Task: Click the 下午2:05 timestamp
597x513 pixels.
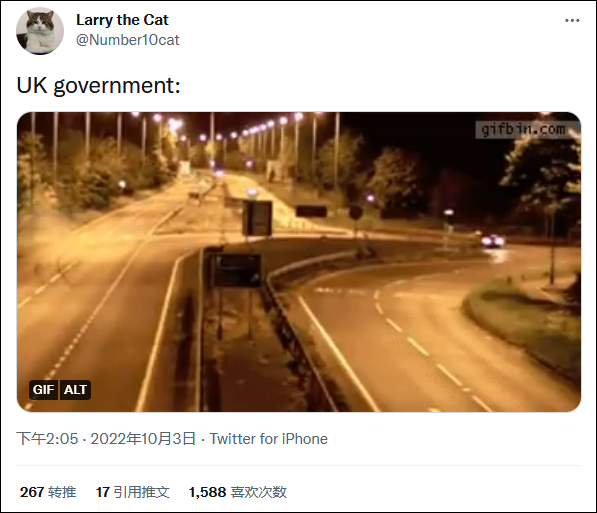Action: tap(47, 439)
